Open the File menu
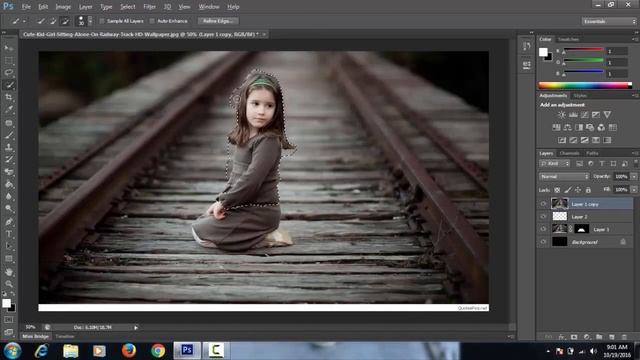Image resolution: width=640 pixels, height=360 pixels. (26, 7)
